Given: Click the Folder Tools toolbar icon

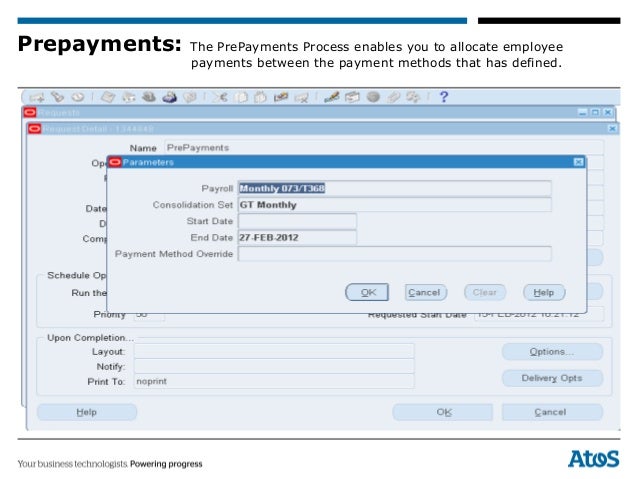Looking at the screenshot, I should (413, 97).
